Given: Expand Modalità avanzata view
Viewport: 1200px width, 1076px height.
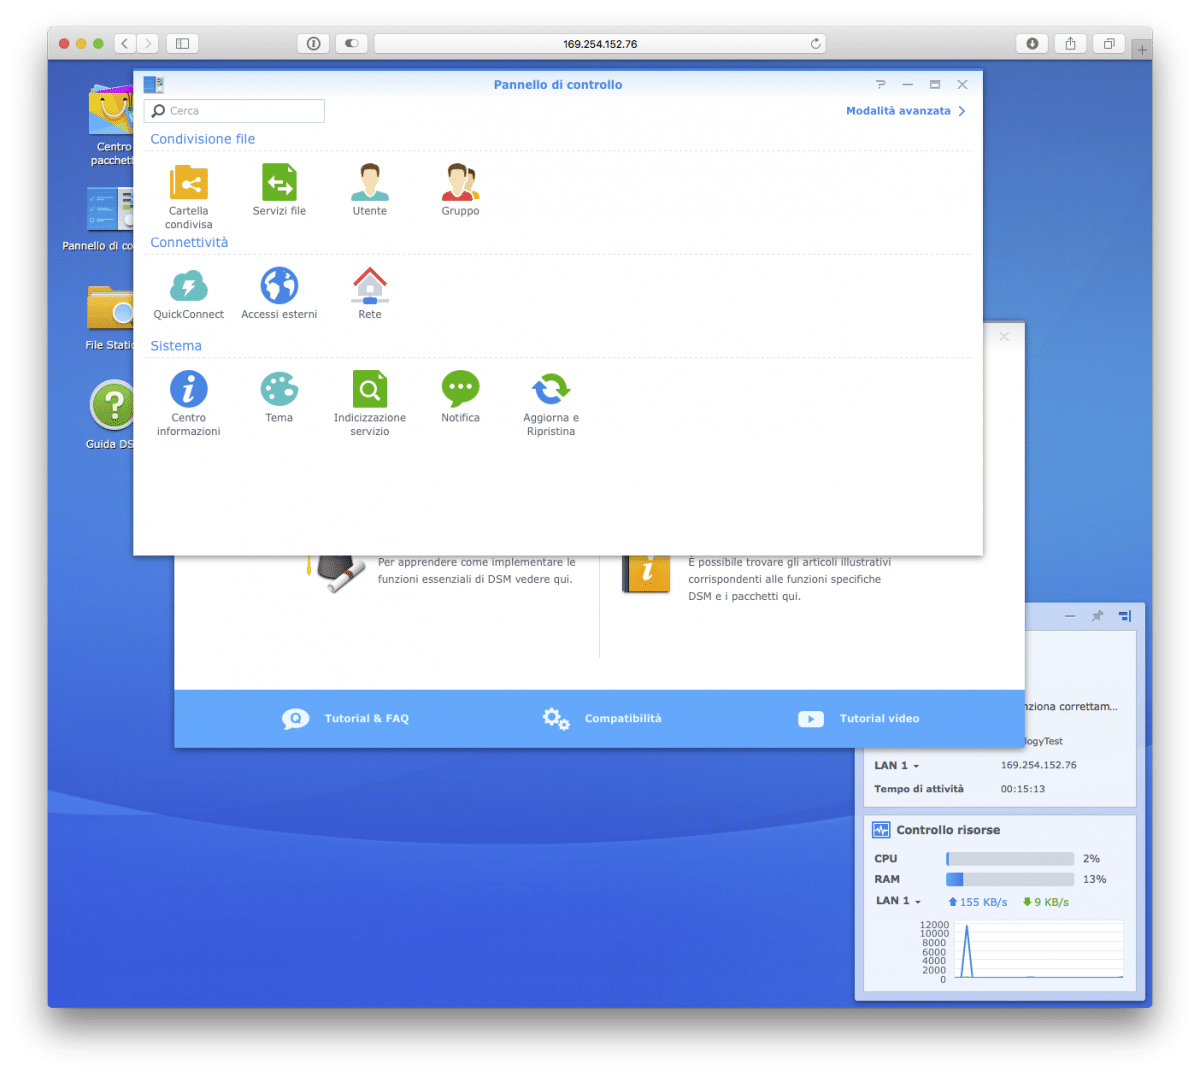Looking at the screenshot, I should point(905,111).
